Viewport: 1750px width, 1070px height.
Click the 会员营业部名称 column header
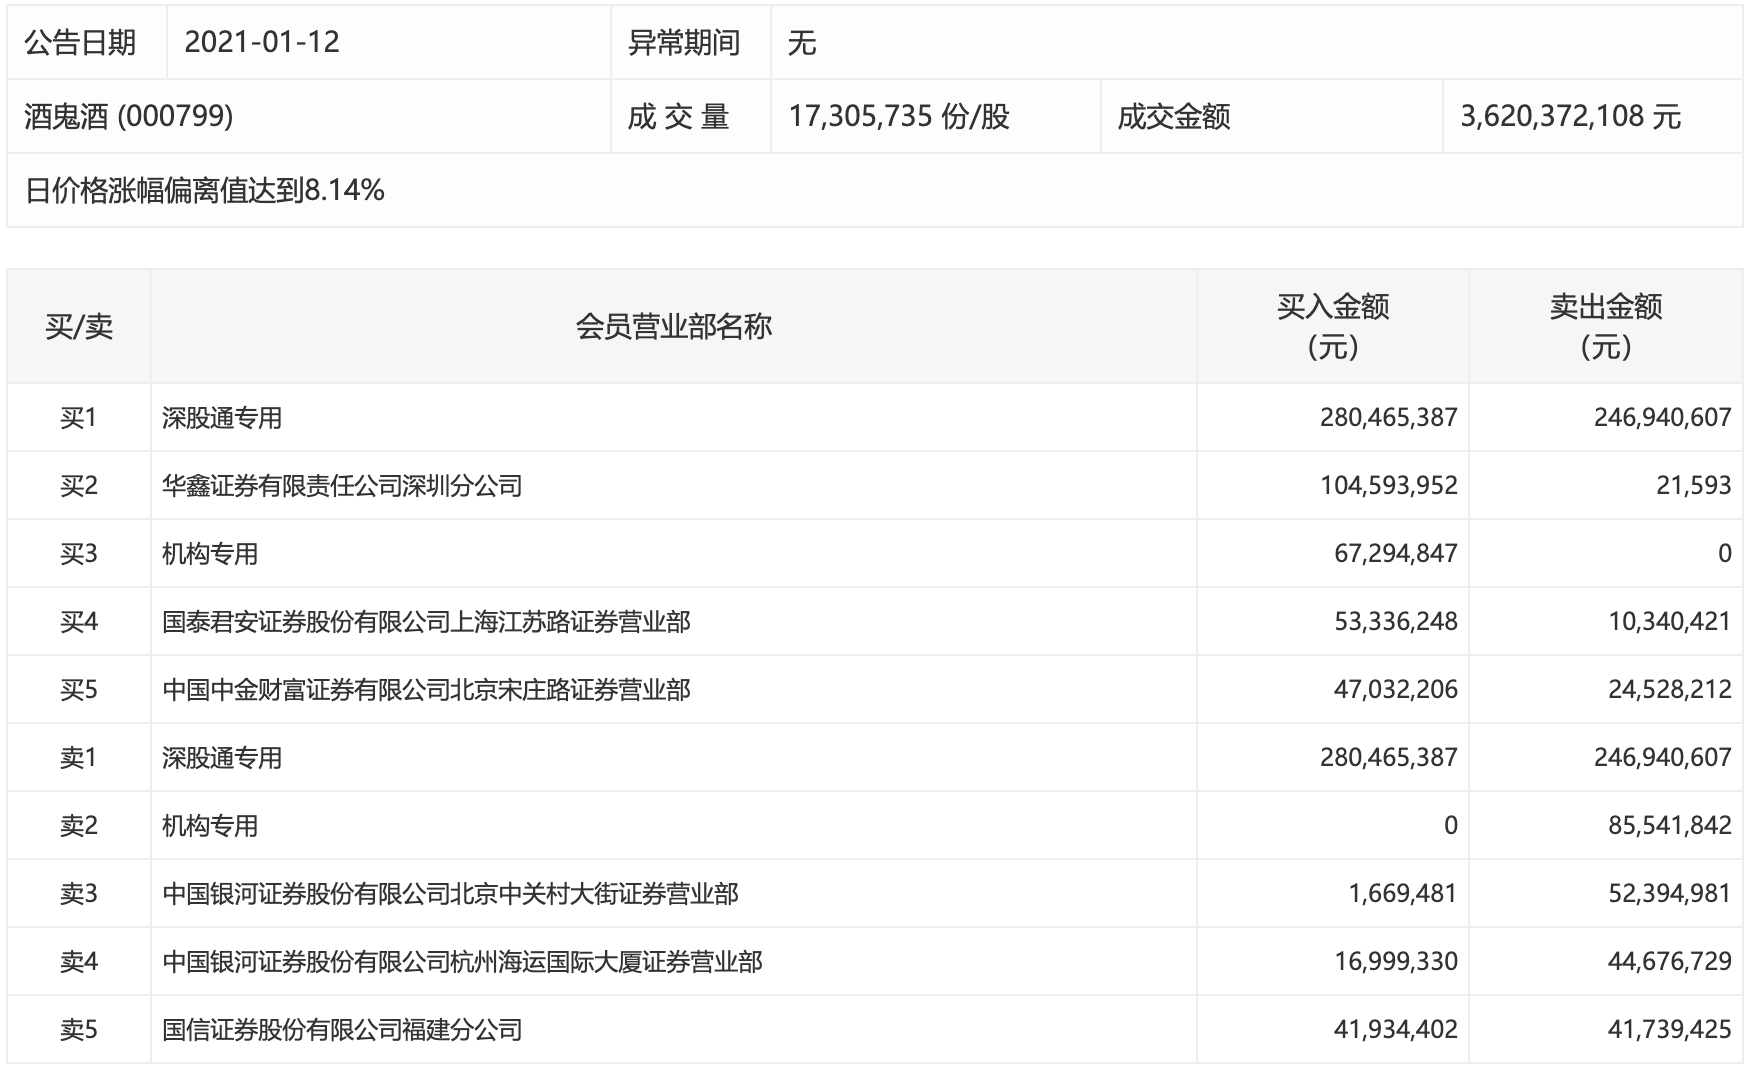(x=673, y=326)
